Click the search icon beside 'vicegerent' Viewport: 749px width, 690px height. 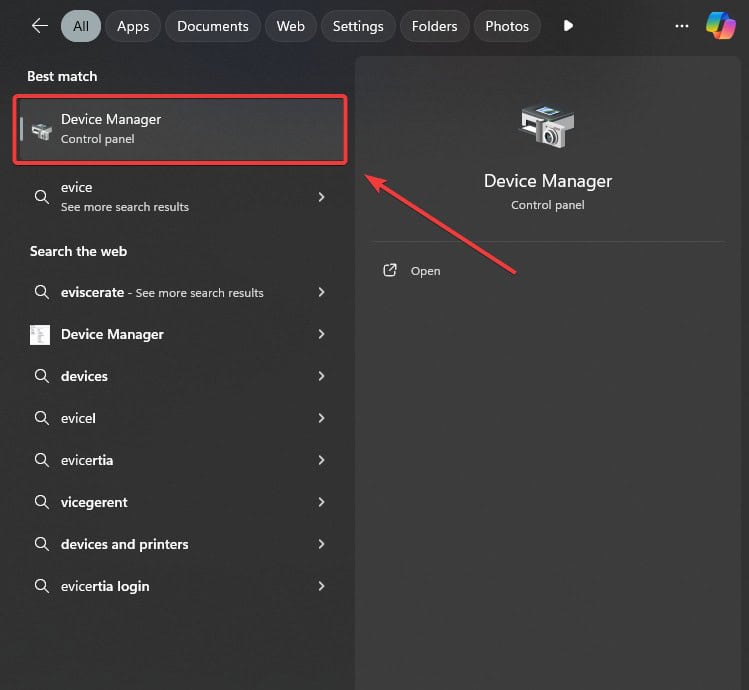coord(42,502)
